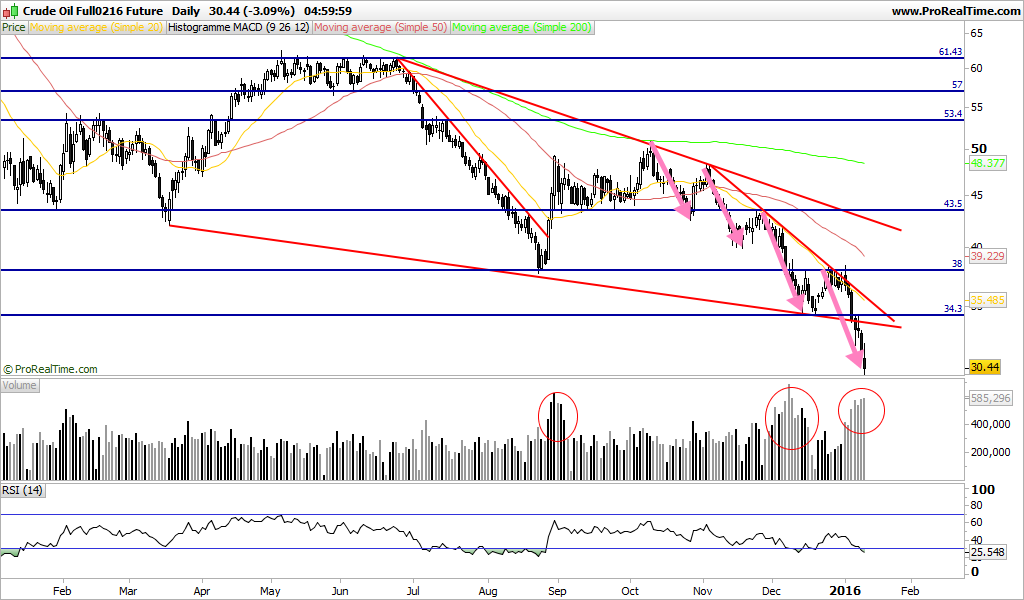Click the Nov label on the time axis
This screenshot has width=1024, height=600.
[x=703, y=591]
